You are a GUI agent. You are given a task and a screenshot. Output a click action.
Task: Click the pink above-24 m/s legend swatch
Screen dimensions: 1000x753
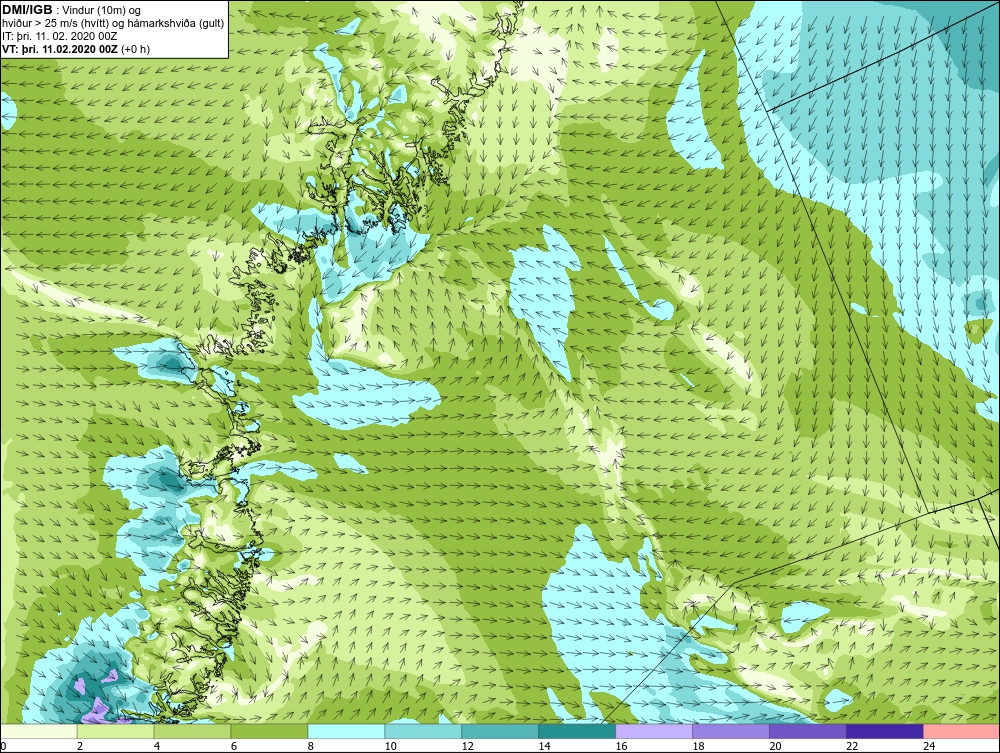(961, 731)
